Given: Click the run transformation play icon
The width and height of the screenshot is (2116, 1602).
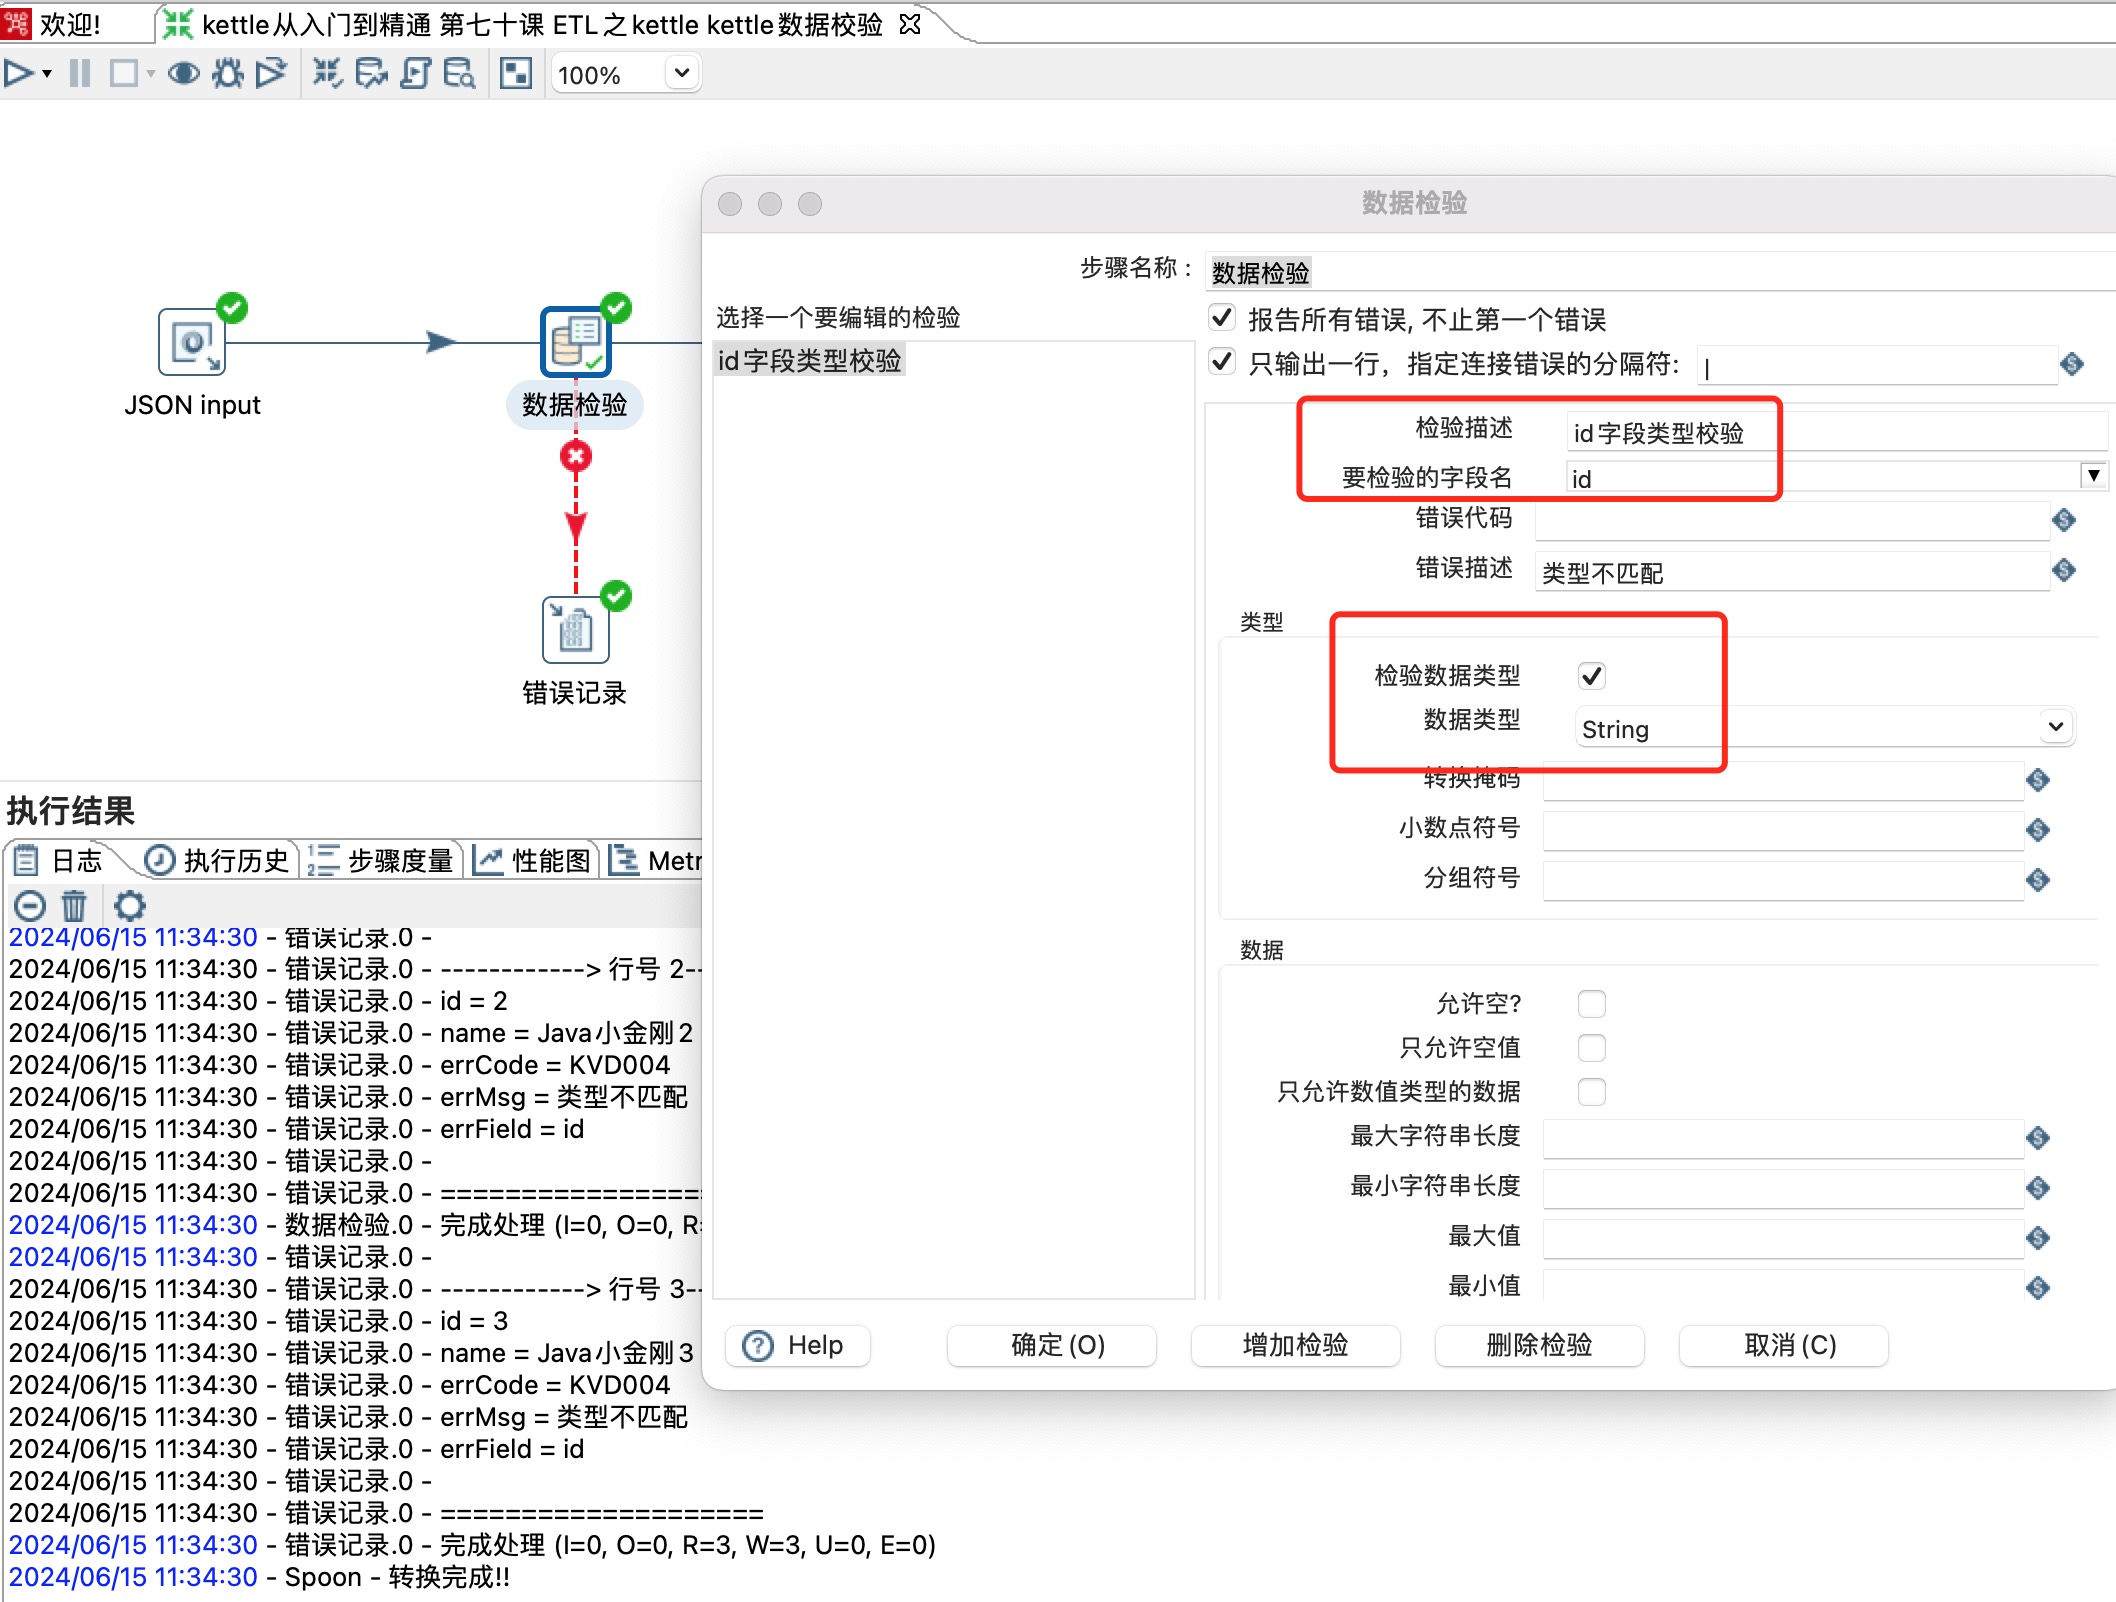Looking at the screenshot, I should click(18, 73).
